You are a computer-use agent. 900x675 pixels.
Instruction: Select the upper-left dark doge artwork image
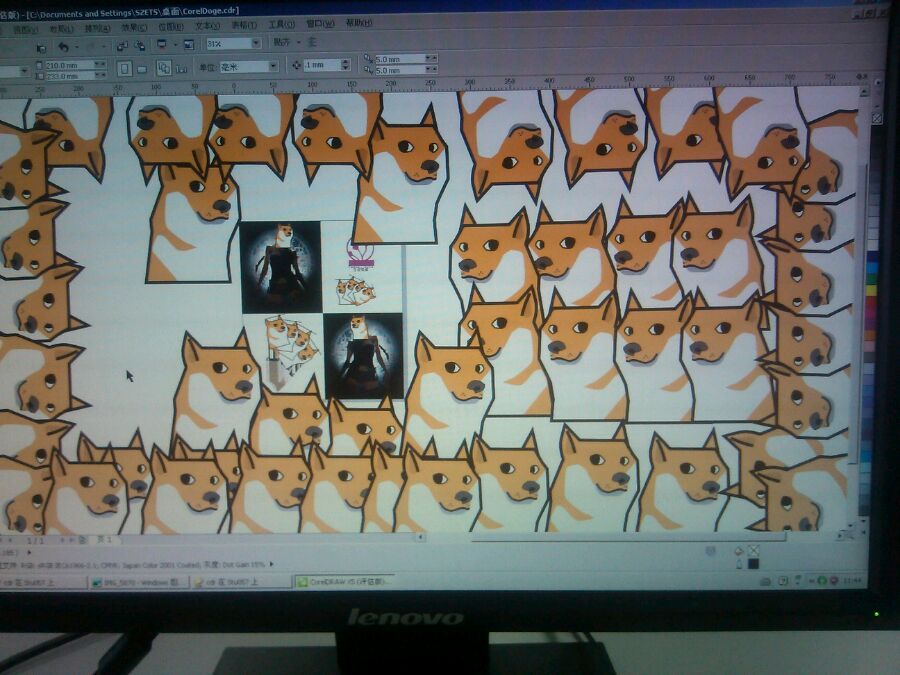281,267
